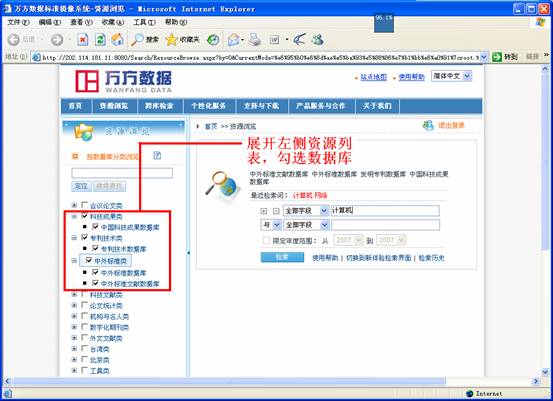The image size is (553, 401).
Task: Uncheck the 专利技术数据库 checkbox
Action: click(95, 248)
